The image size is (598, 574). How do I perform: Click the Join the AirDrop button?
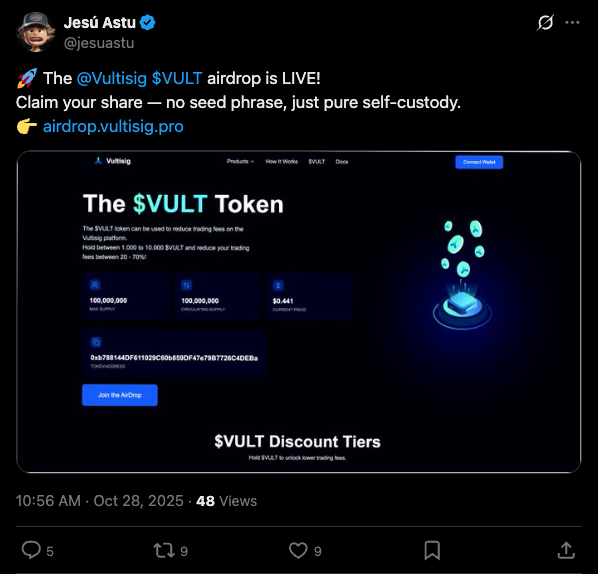[x=120, y=395]
